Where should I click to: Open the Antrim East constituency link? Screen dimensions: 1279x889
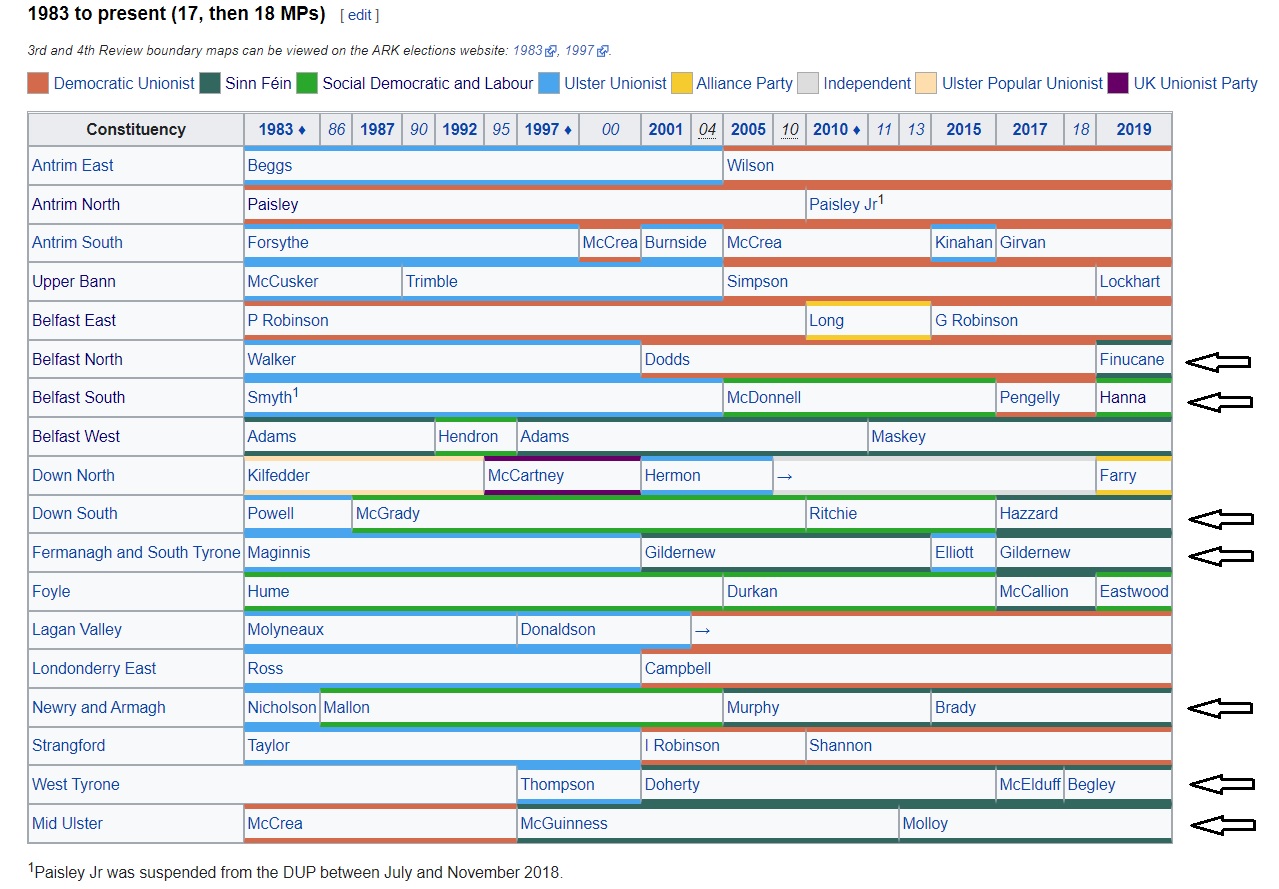(x=73, y=165)
